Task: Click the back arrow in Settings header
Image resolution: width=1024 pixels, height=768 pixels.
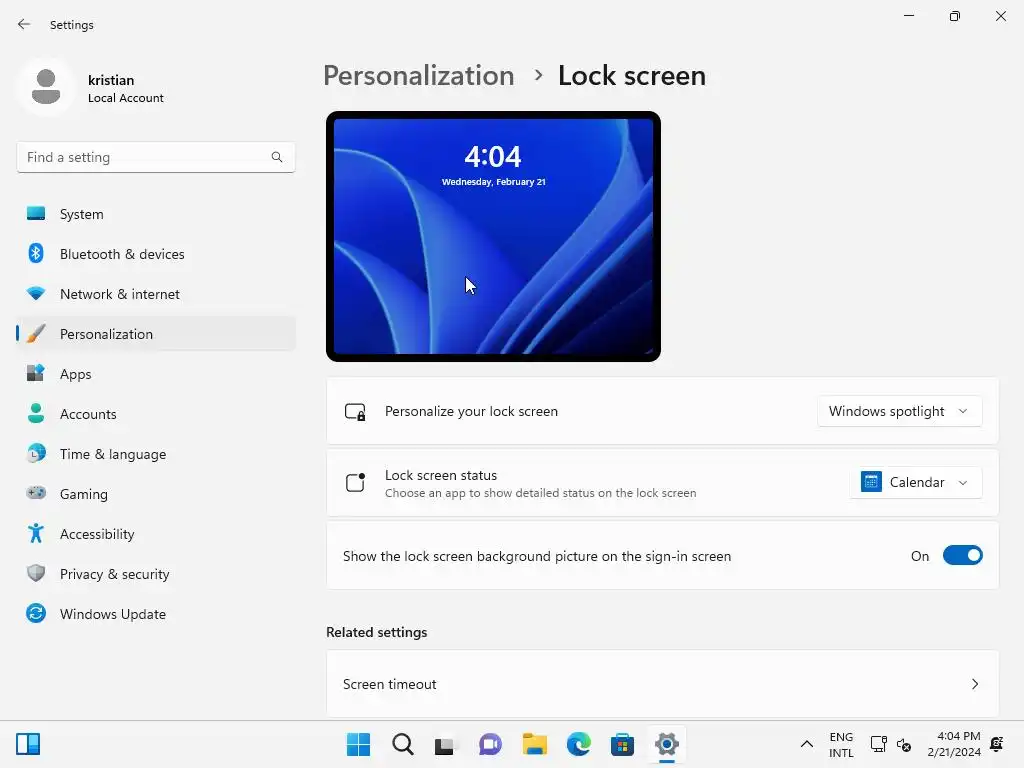Action: pyautogui.click(x=24, y=25)
